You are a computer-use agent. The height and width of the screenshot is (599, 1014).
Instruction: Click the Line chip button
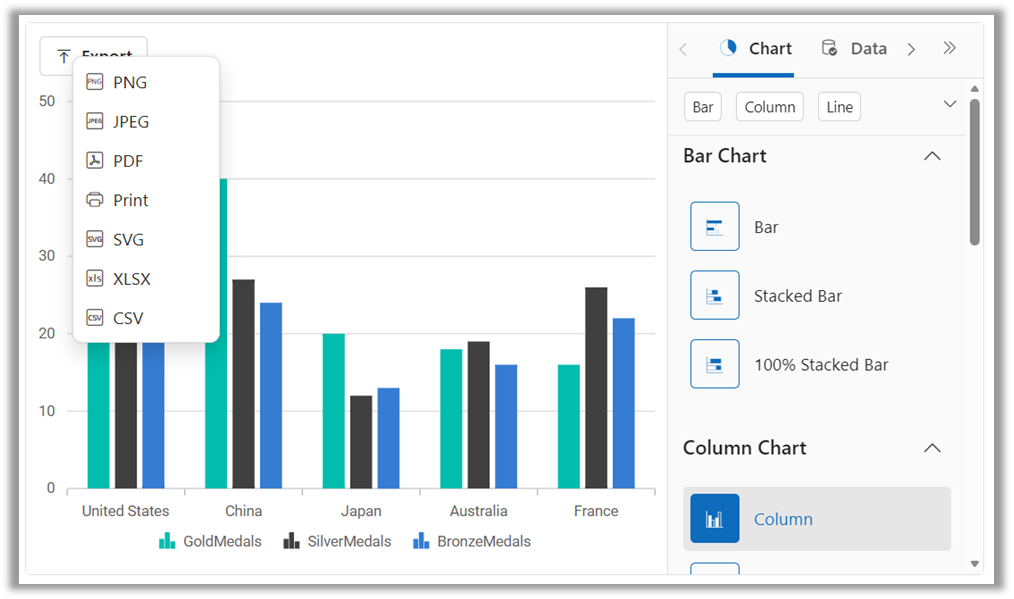coord(839,107)
